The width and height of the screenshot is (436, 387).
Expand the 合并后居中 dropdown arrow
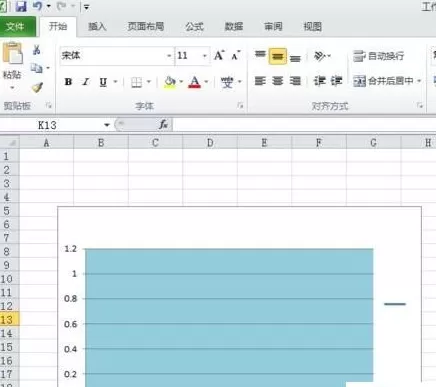click(x=419, y=81)
